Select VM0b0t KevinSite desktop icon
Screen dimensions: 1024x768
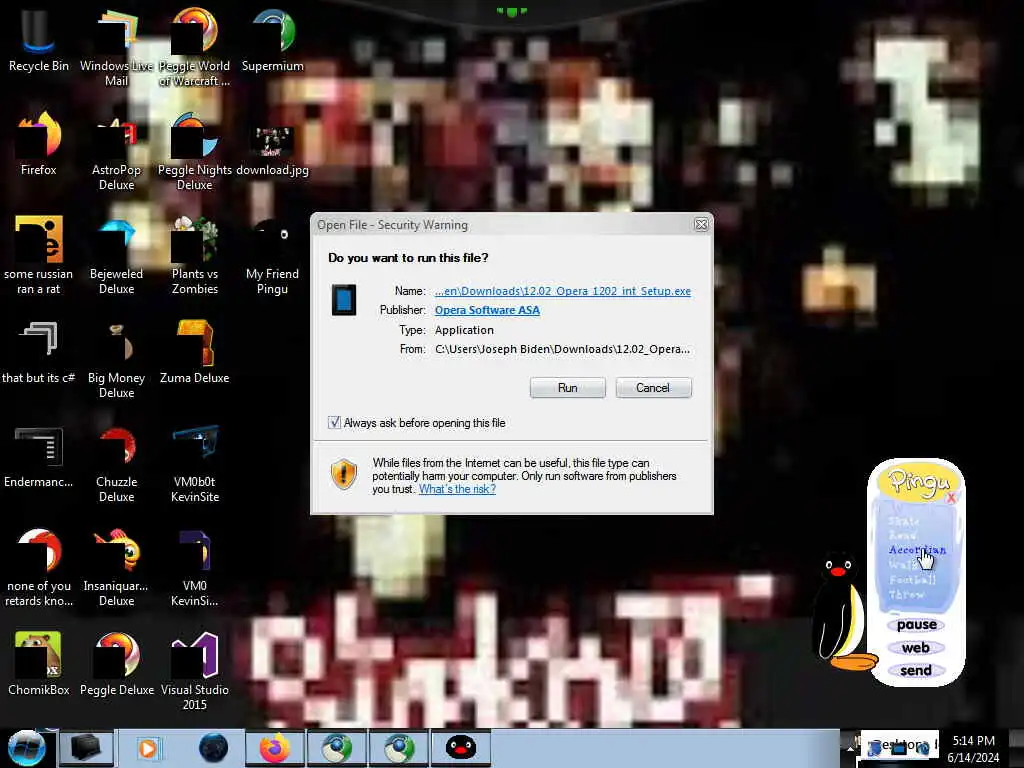[194, 464]
